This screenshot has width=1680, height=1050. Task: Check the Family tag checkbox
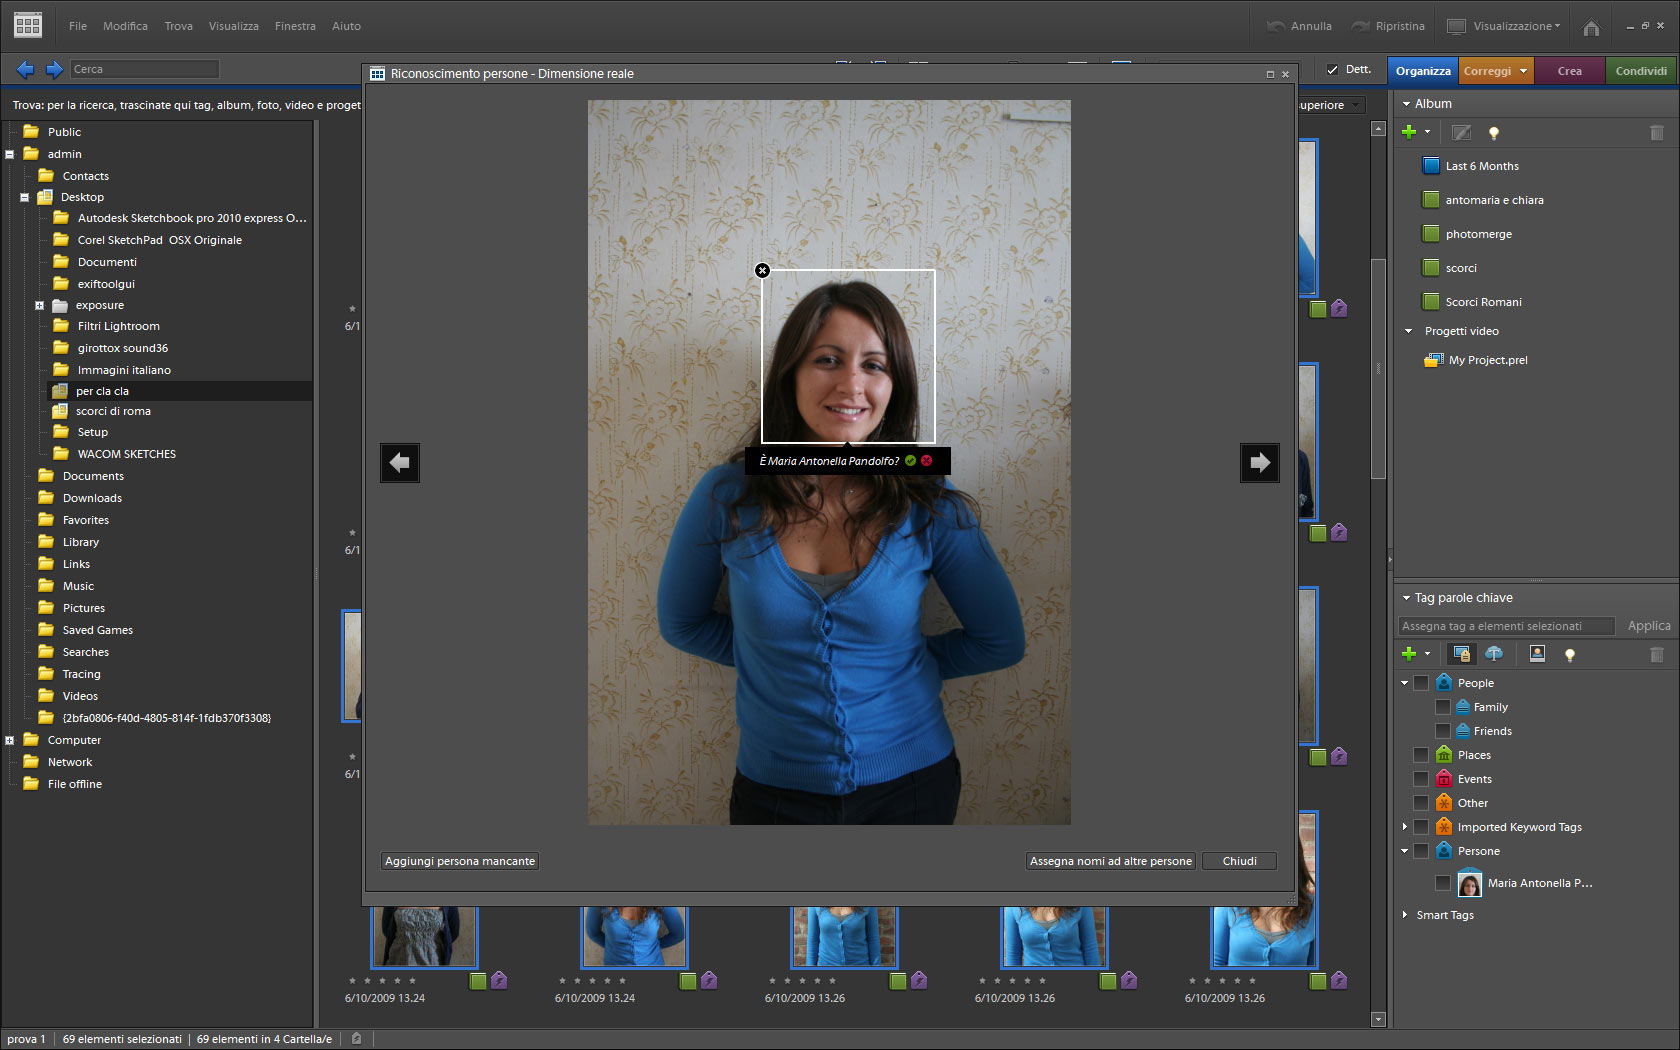(x=1443, y=707)
